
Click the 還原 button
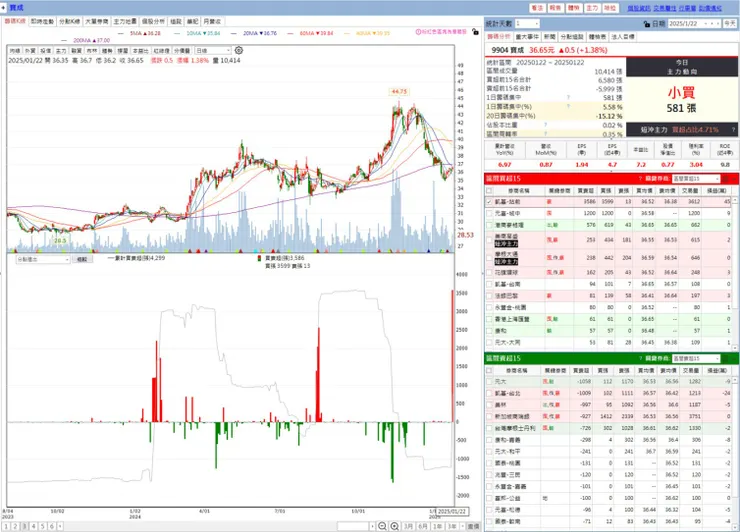tap(473, 526)
